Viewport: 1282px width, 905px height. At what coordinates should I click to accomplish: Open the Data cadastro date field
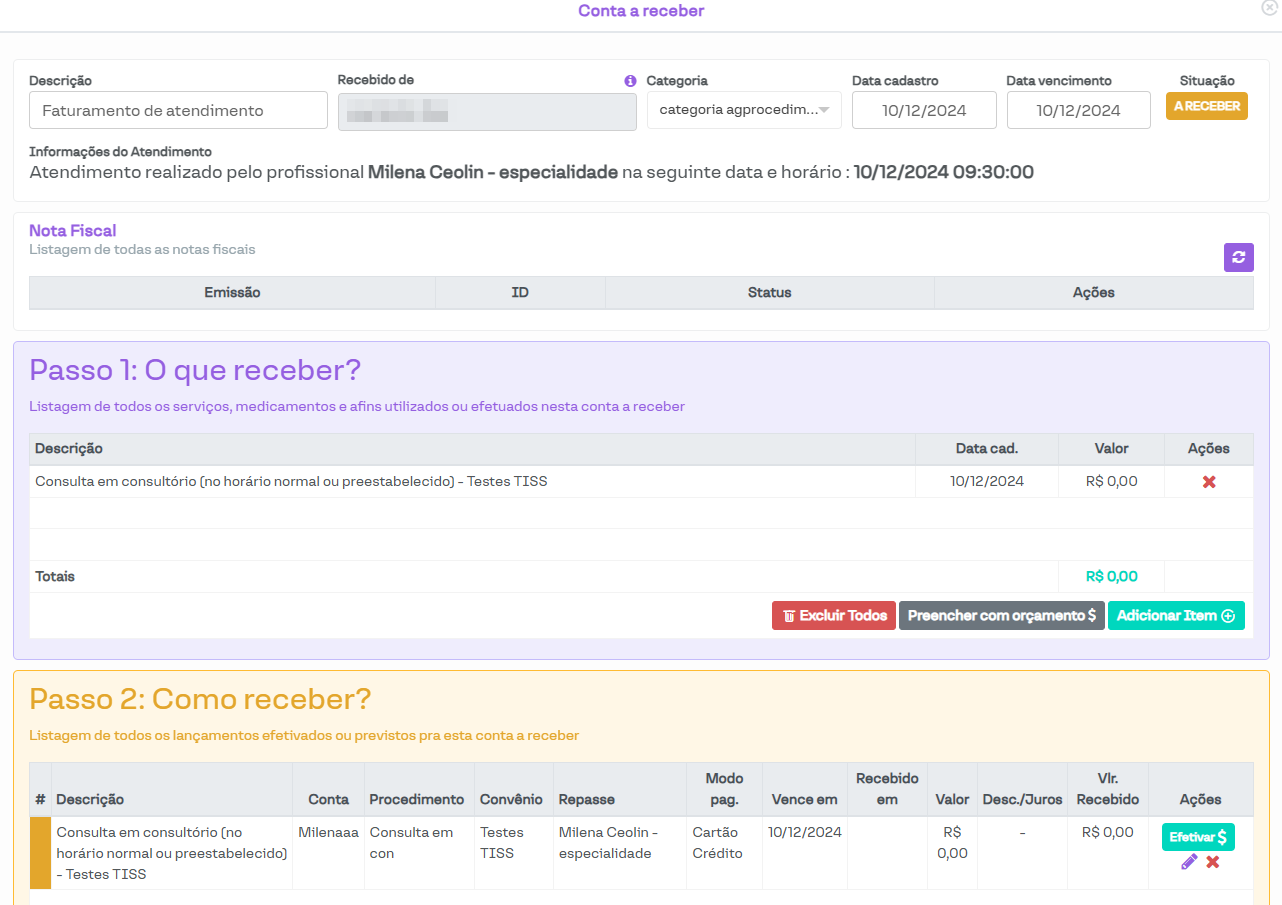coord(924,110)
